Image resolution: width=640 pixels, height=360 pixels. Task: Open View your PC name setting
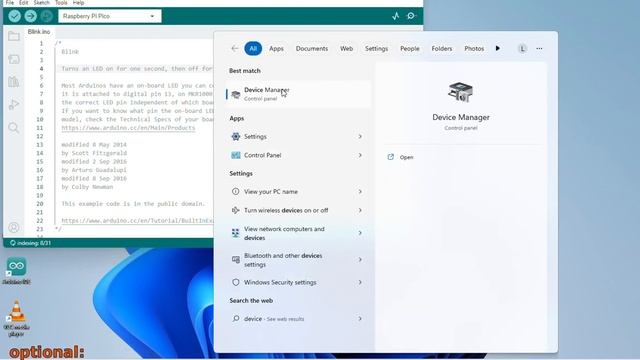tap(298, 191)
